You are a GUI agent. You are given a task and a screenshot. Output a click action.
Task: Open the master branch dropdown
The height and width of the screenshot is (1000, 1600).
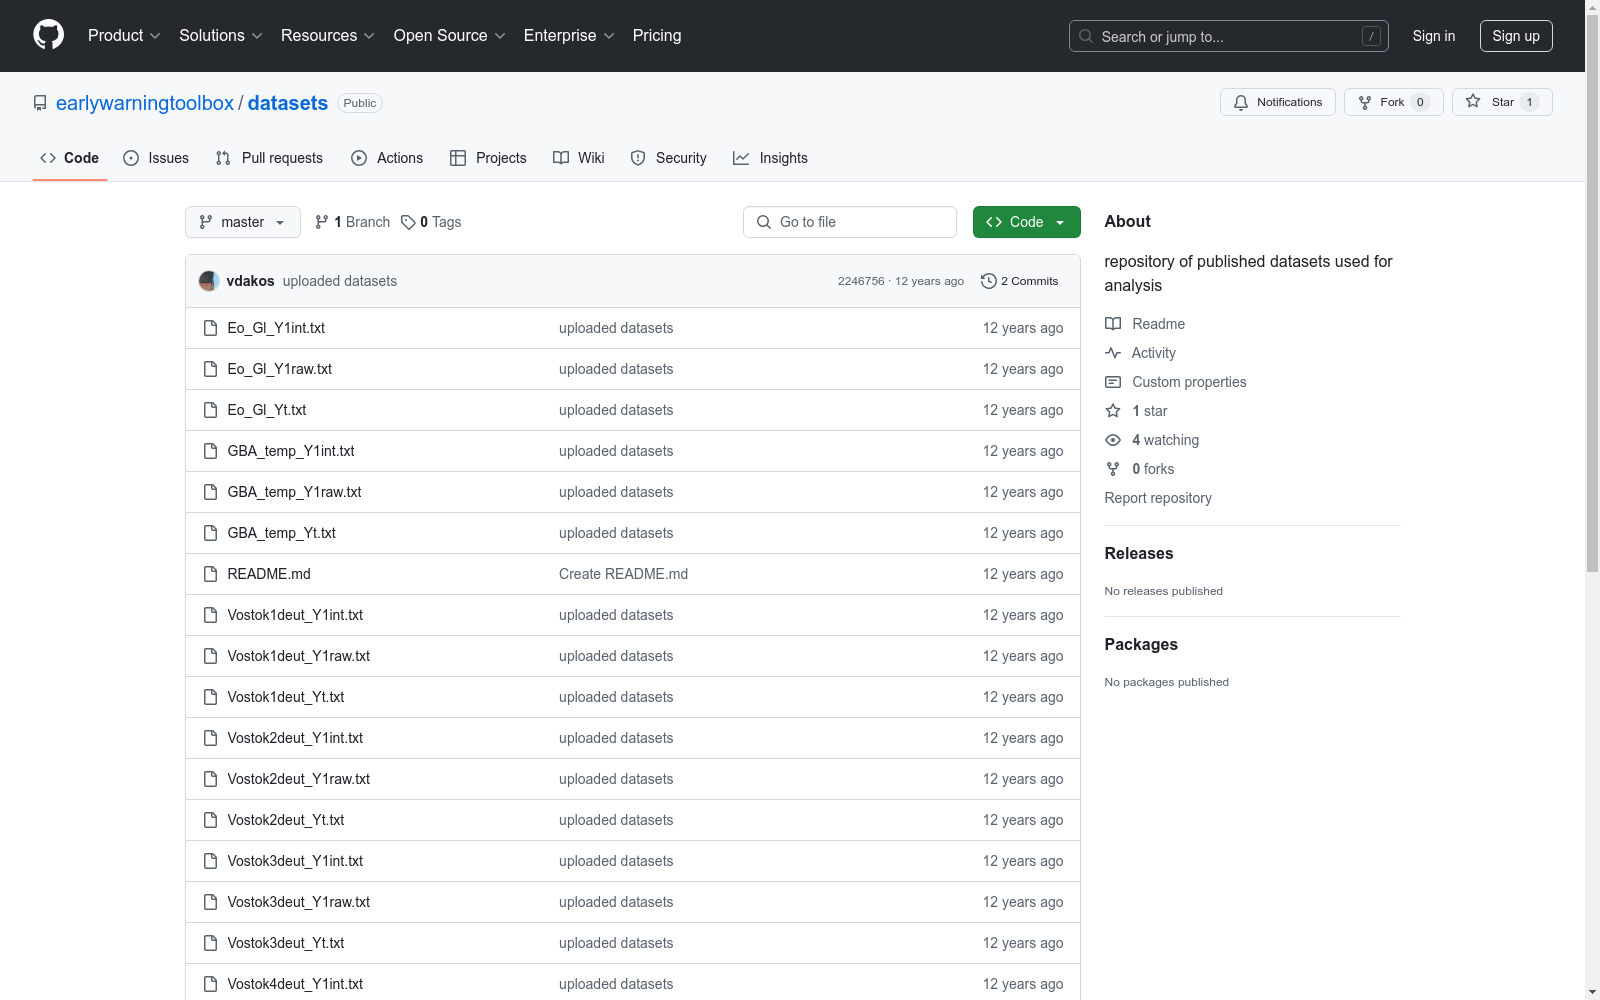click(243, 222)
